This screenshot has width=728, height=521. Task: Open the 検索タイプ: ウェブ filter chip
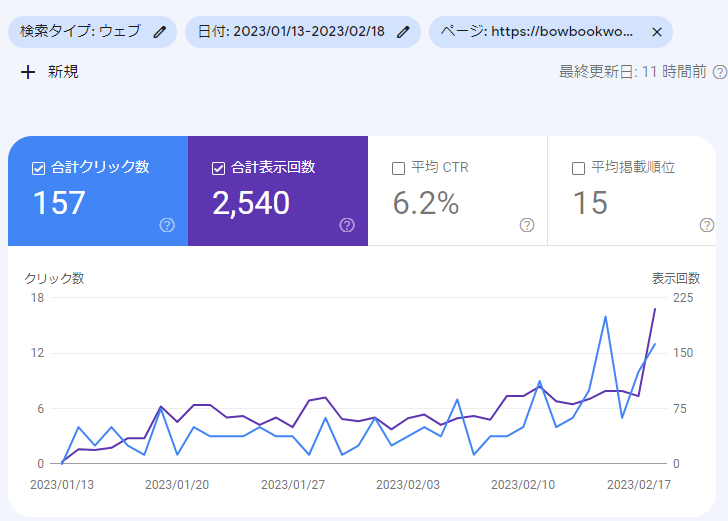(92, 32)
